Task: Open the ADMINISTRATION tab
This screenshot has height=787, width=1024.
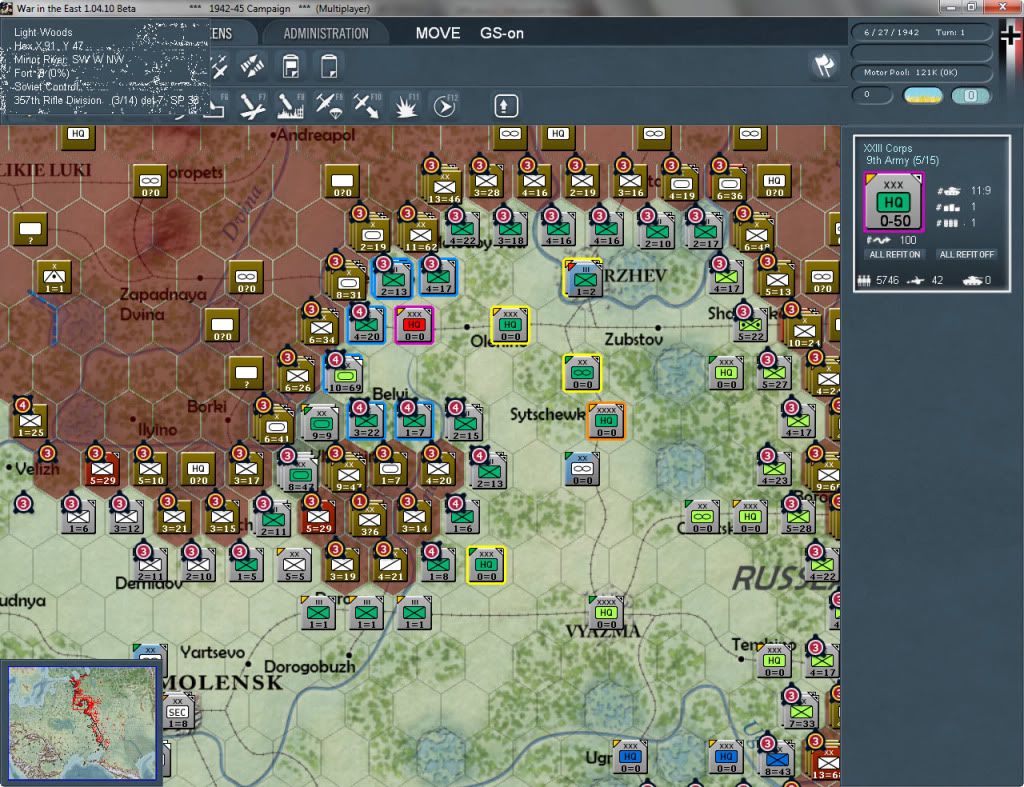Action: [326, 33]
